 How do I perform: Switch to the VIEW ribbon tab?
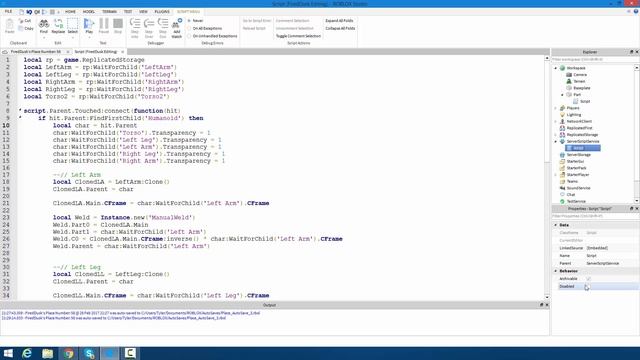[x=143, y=11]
